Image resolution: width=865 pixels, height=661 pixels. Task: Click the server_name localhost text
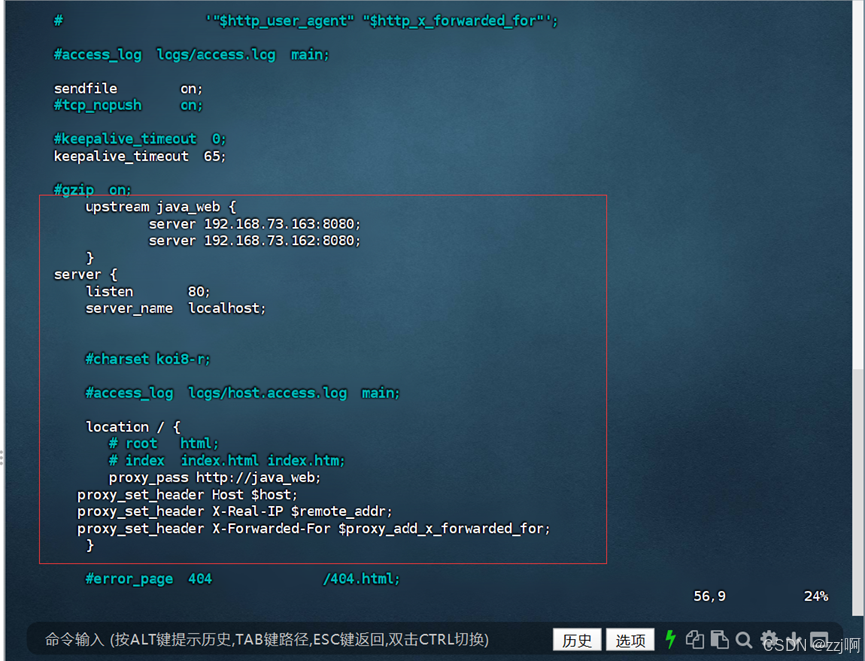coord(174,308)
